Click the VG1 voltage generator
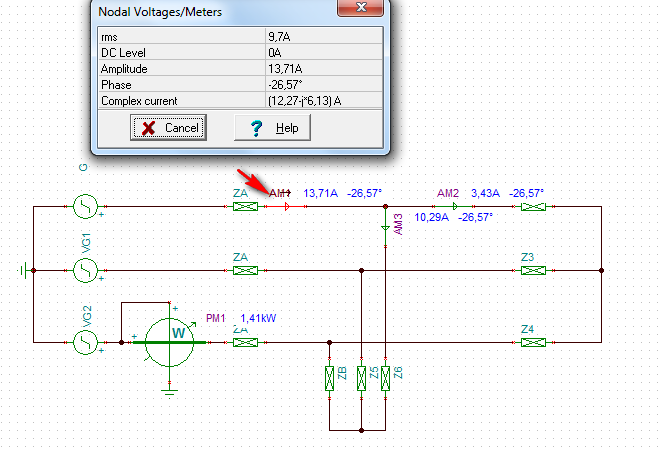The image size is (664, 453). pyautogui.click(x=84, y=270)
